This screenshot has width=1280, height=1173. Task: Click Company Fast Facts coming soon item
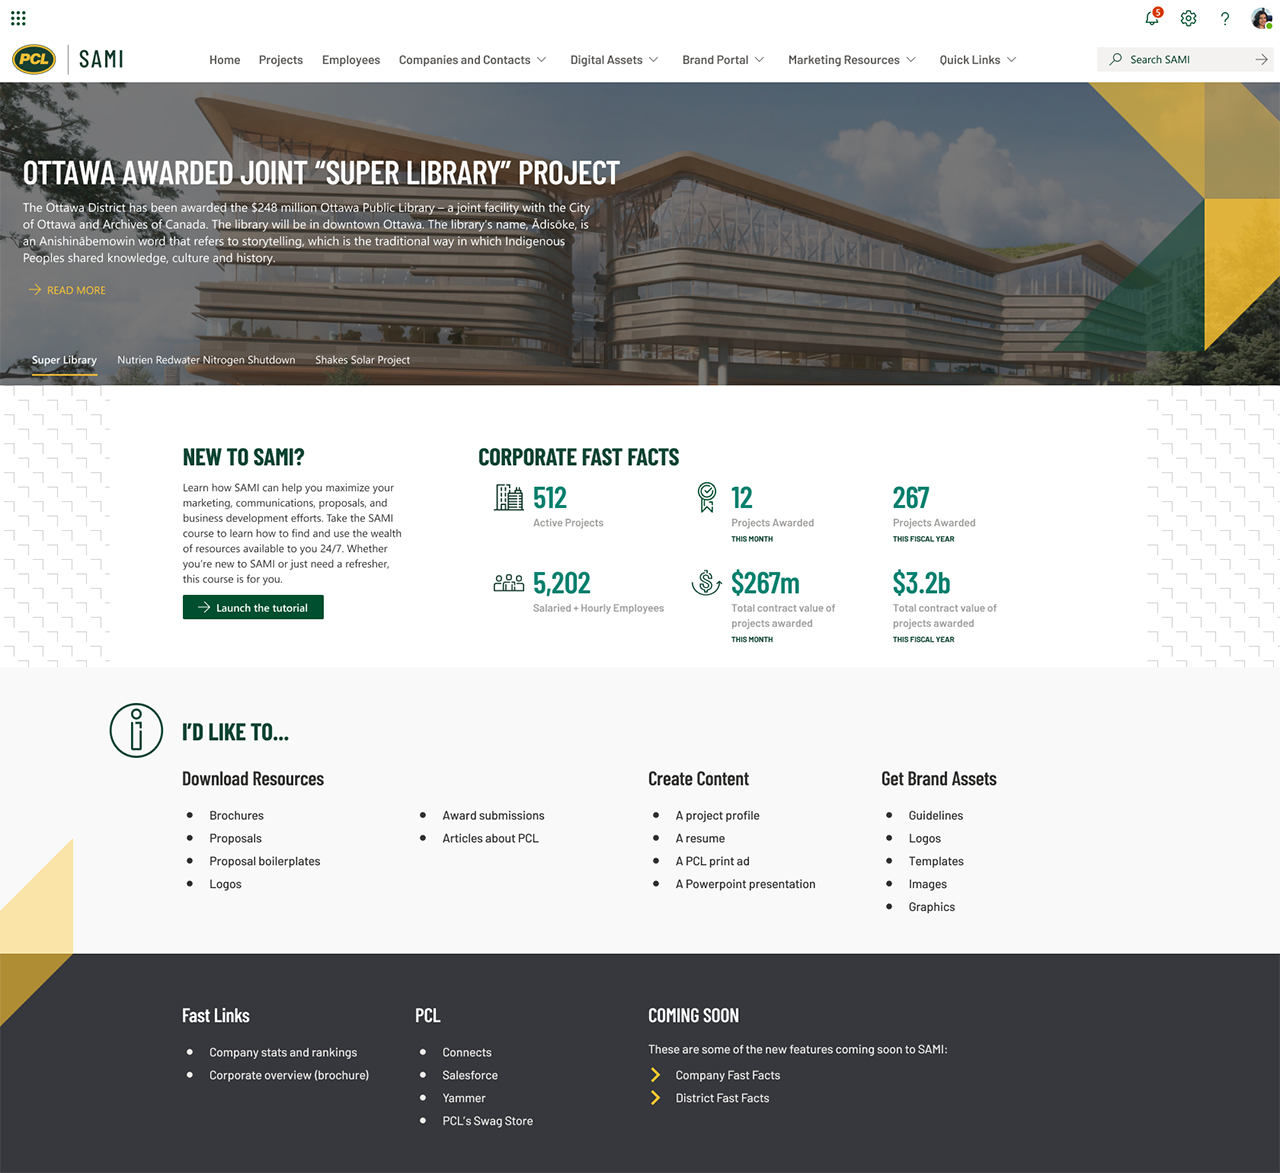(x=728, y=1076)
